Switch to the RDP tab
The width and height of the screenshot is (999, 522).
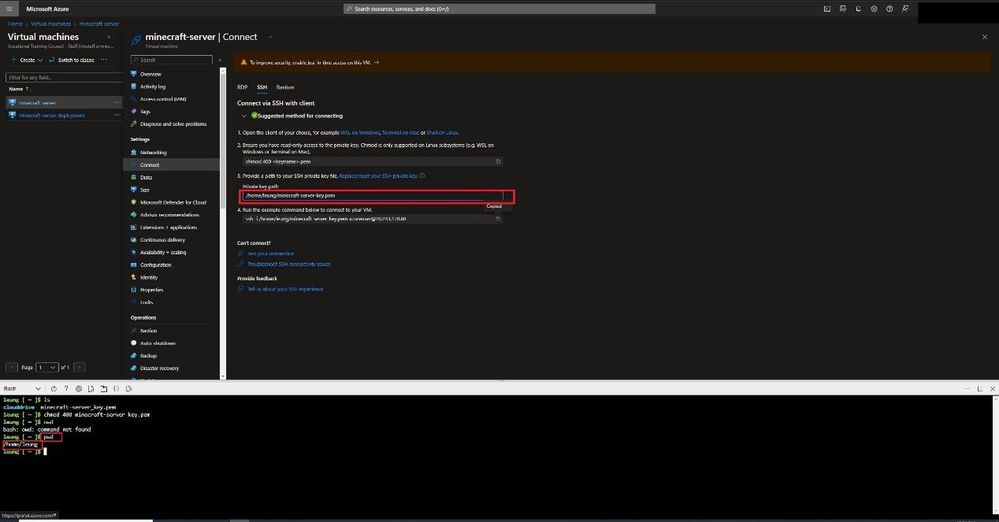(242, 87)
